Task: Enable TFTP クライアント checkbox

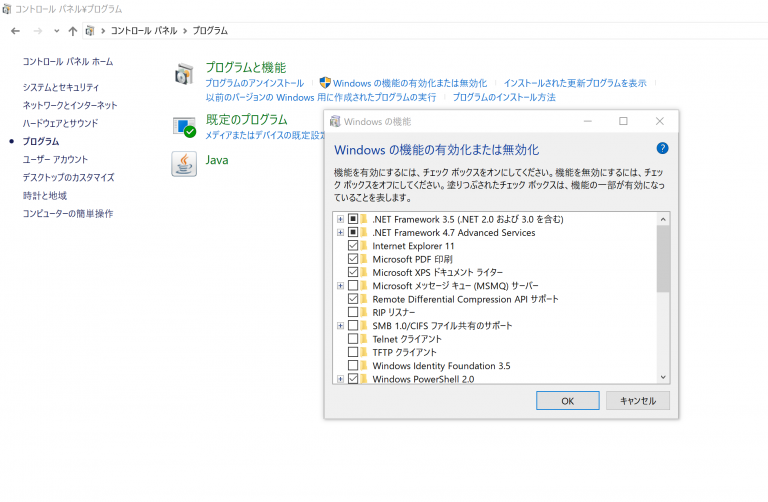Action: click(353, 352)
